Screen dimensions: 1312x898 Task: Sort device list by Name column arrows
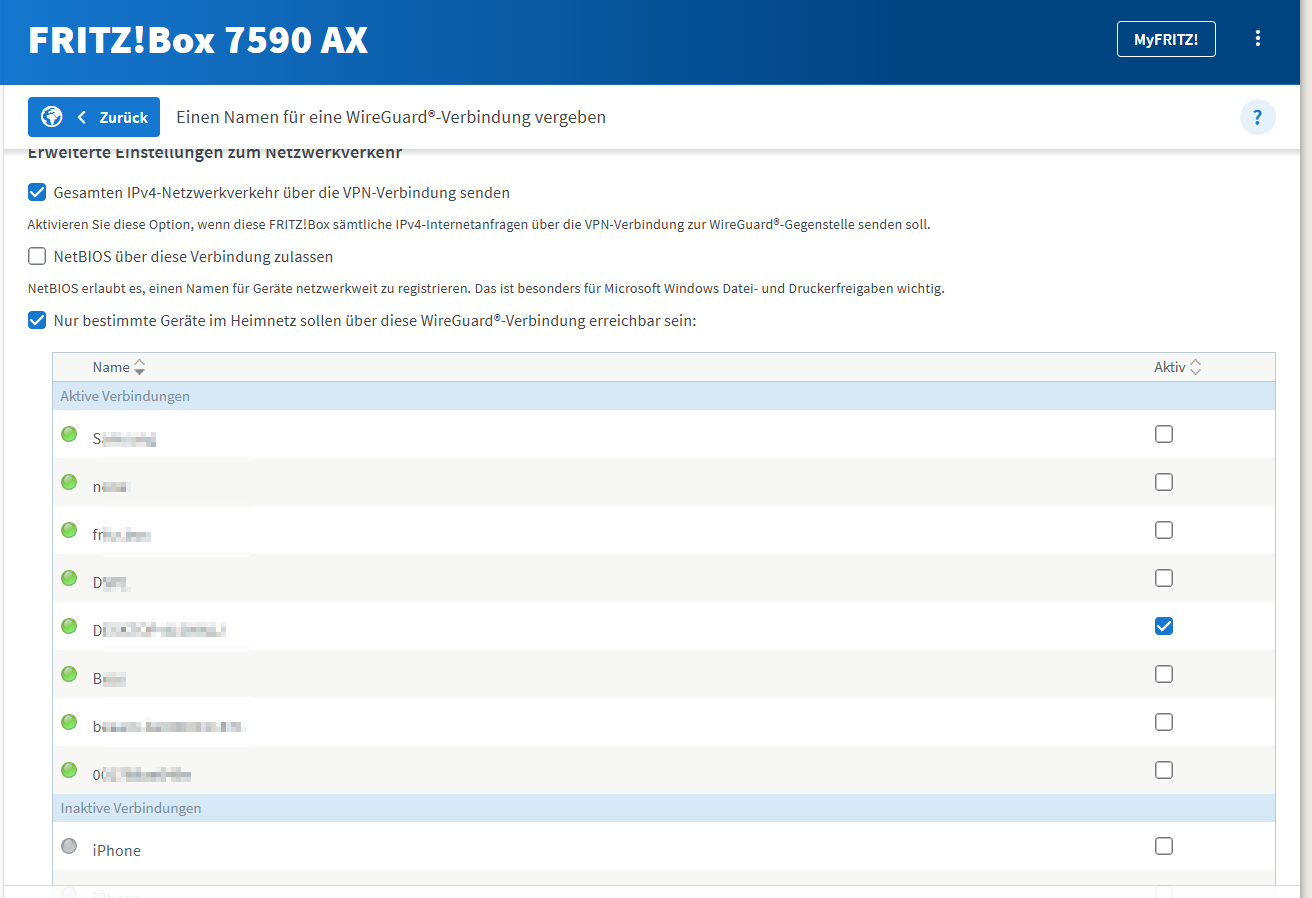139,367
